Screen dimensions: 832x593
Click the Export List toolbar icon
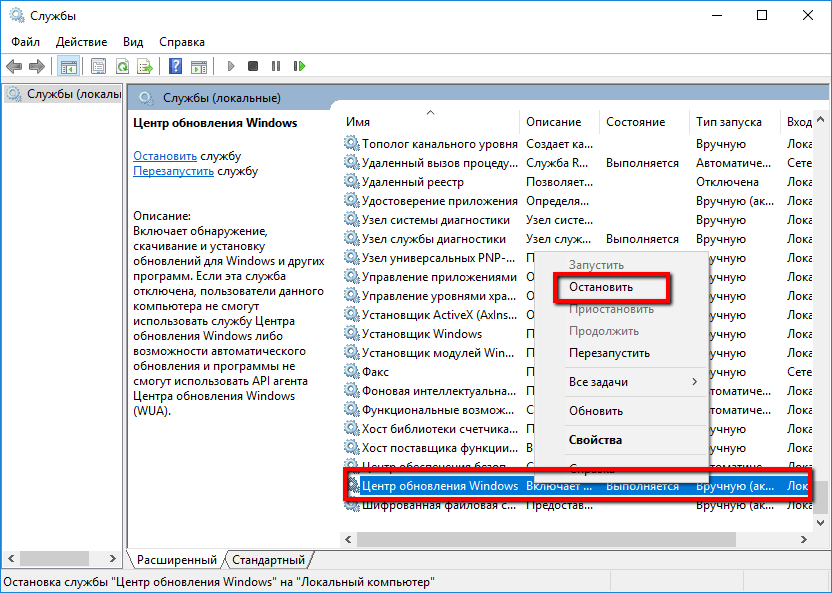pyautogui.click(x=144, y=66)
